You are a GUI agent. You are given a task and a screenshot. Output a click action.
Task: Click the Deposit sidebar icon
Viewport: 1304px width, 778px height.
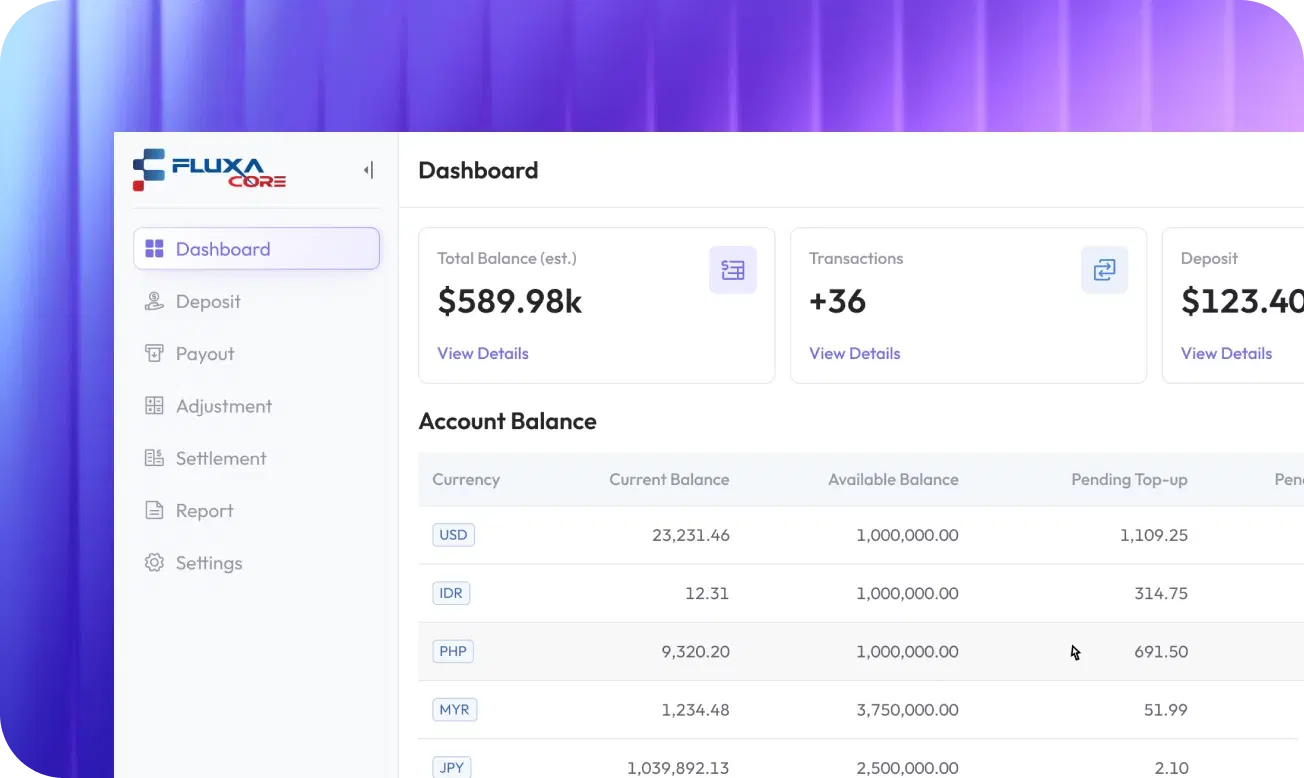coord(154,301)
